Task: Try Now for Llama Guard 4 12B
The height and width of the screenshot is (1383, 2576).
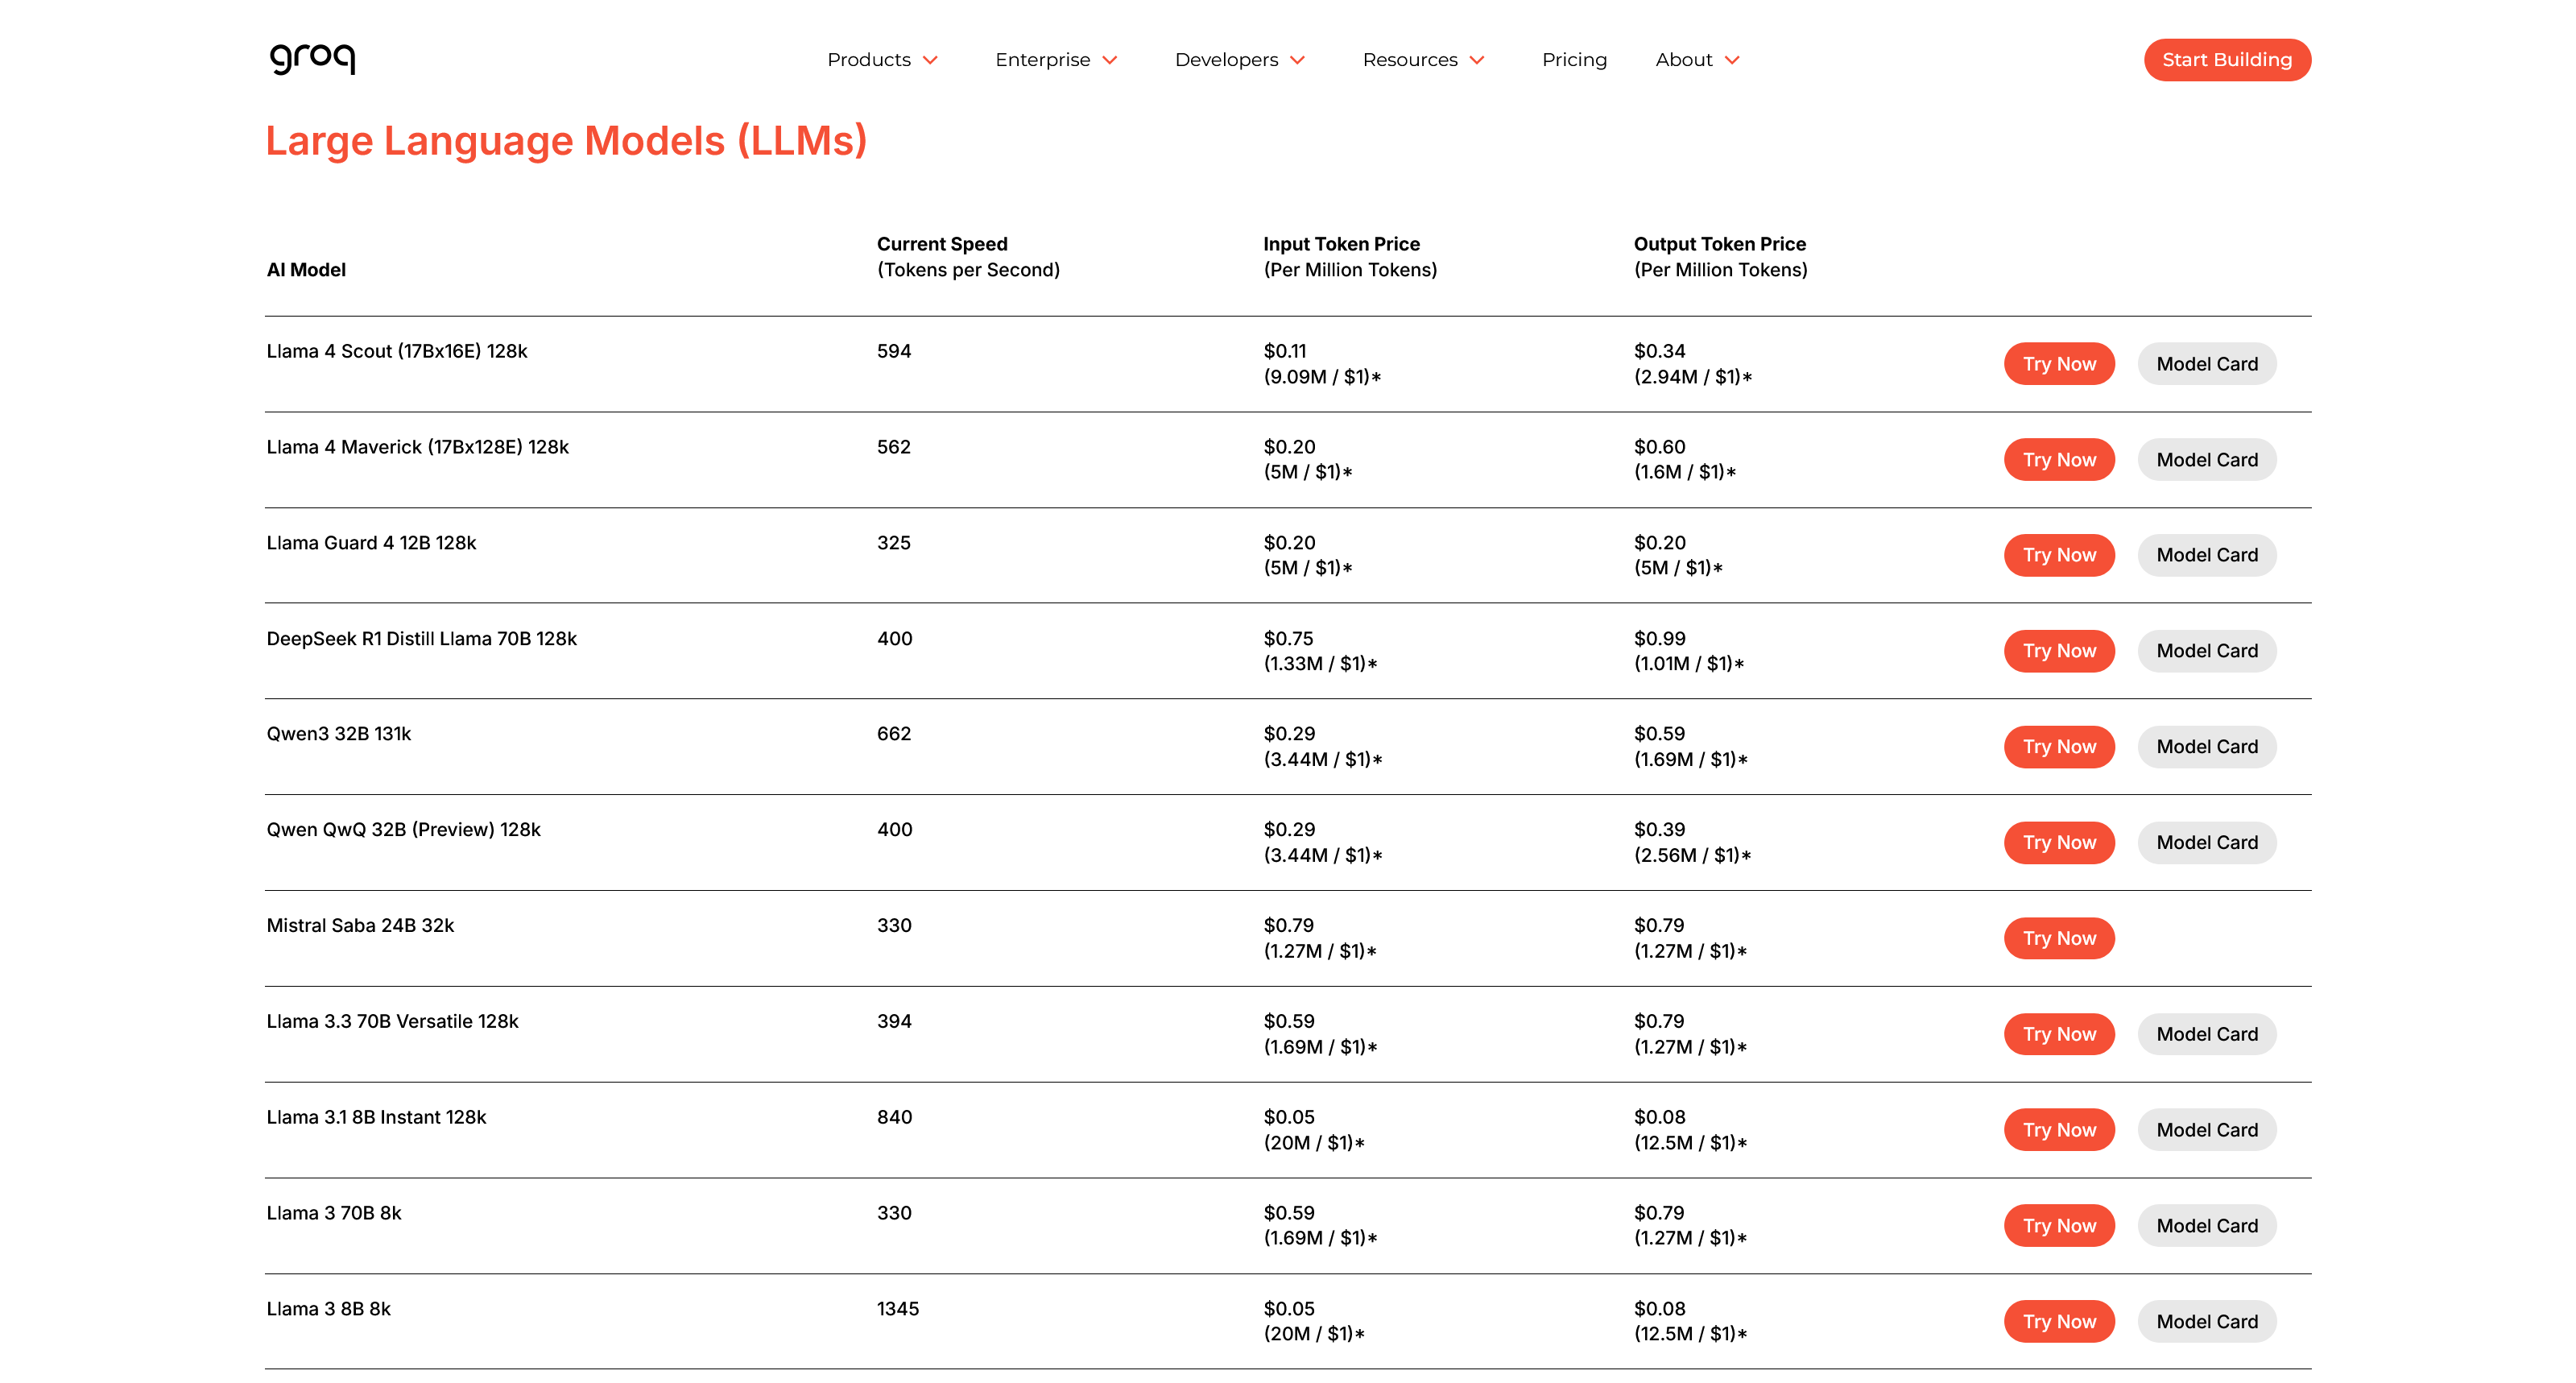Action: [x=2058, y=555]
